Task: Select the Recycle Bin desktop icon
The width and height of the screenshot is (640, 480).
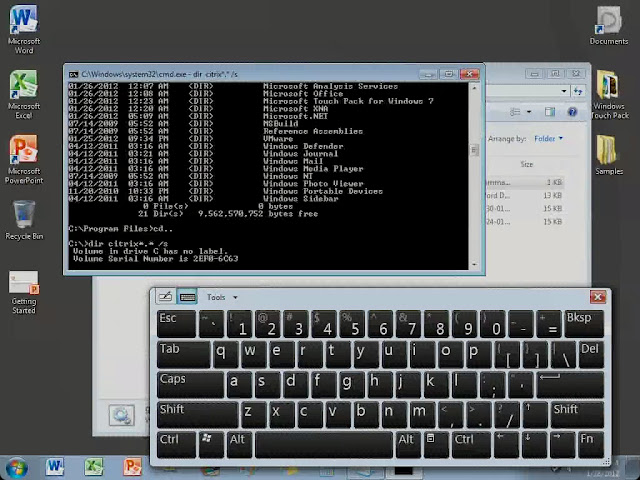Action: pyautogui.click(x=24, y=220)
